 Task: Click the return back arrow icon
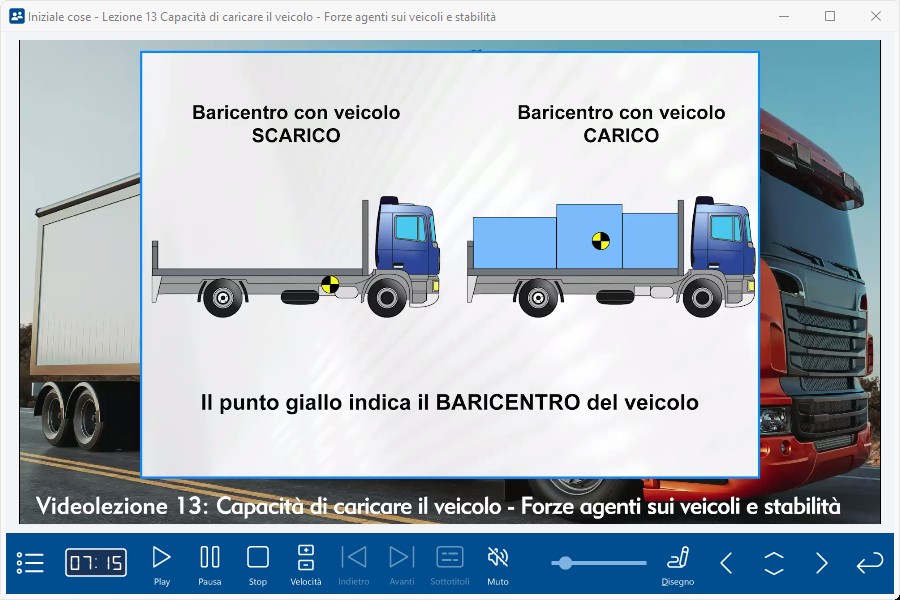869,563
